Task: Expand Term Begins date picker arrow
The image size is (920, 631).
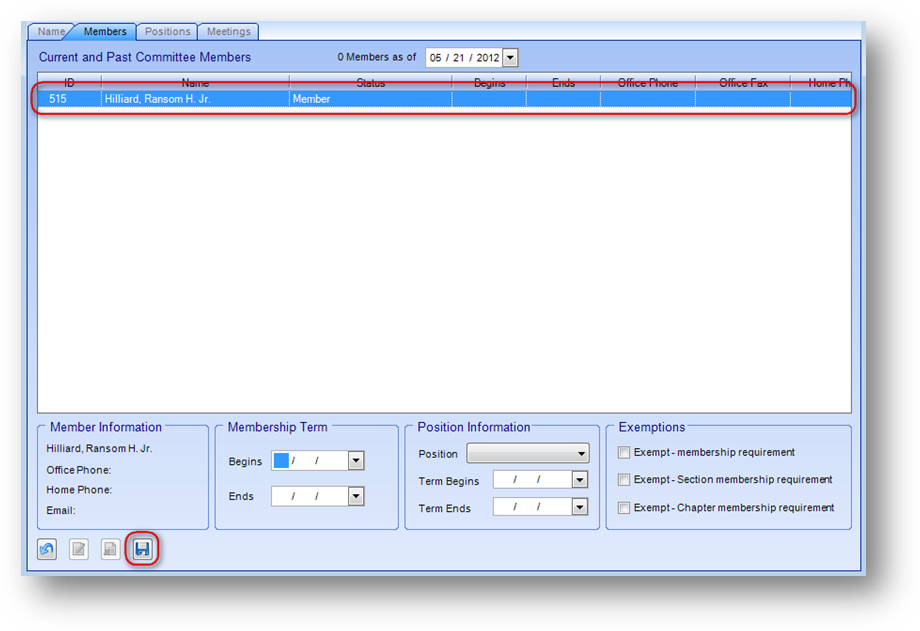Action: 580,480
